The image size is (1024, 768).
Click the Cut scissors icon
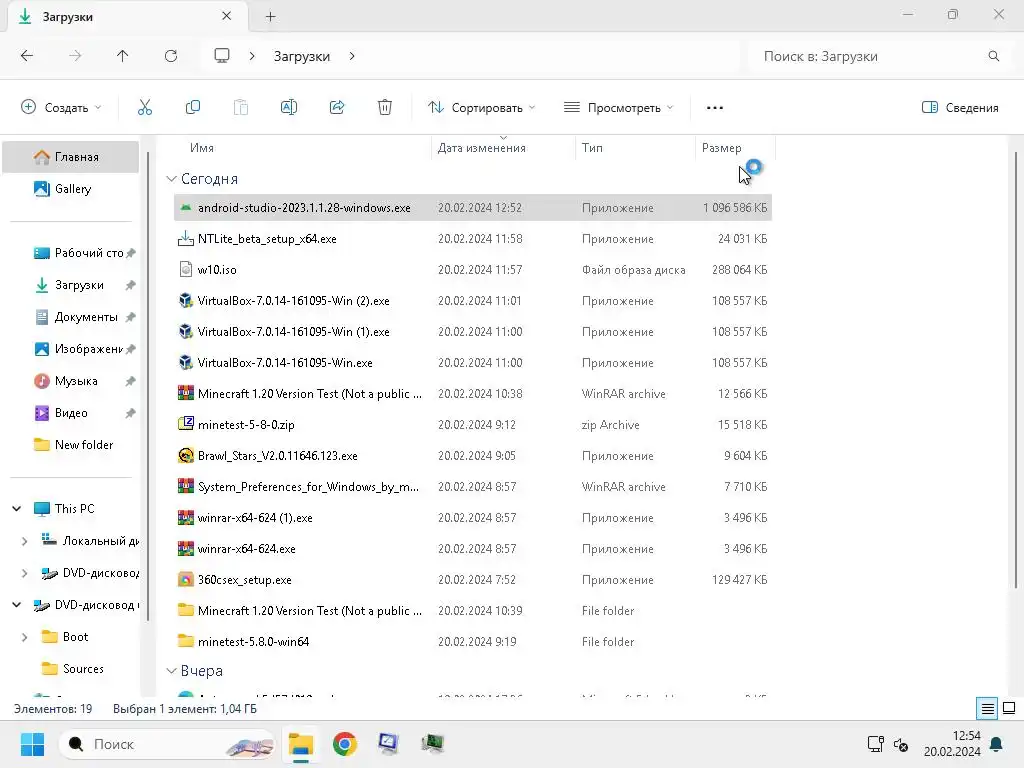coord(144,107)
